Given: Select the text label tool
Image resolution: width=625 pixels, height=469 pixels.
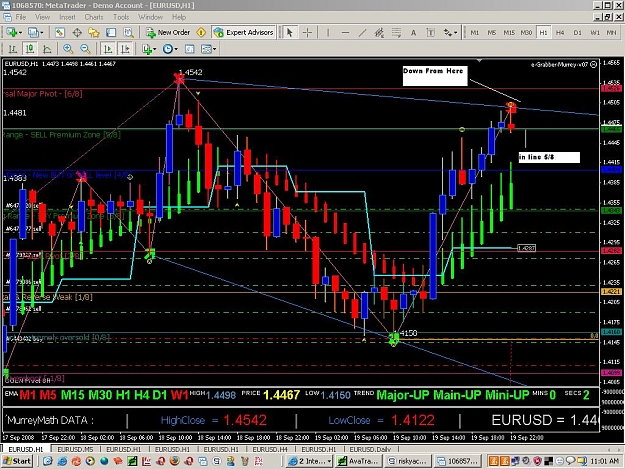Looking at the screenshot, I should pos(430,32).
